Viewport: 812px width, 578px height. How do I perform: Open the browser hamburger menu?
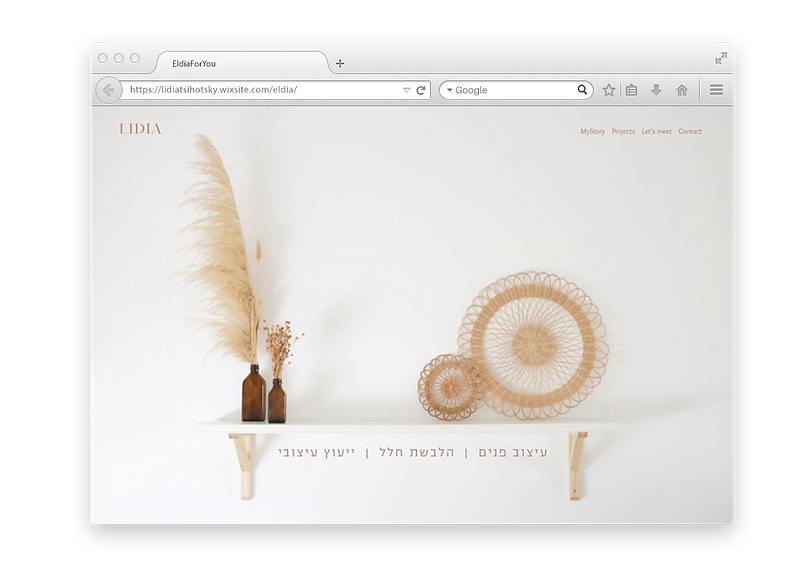pos(716,90)
